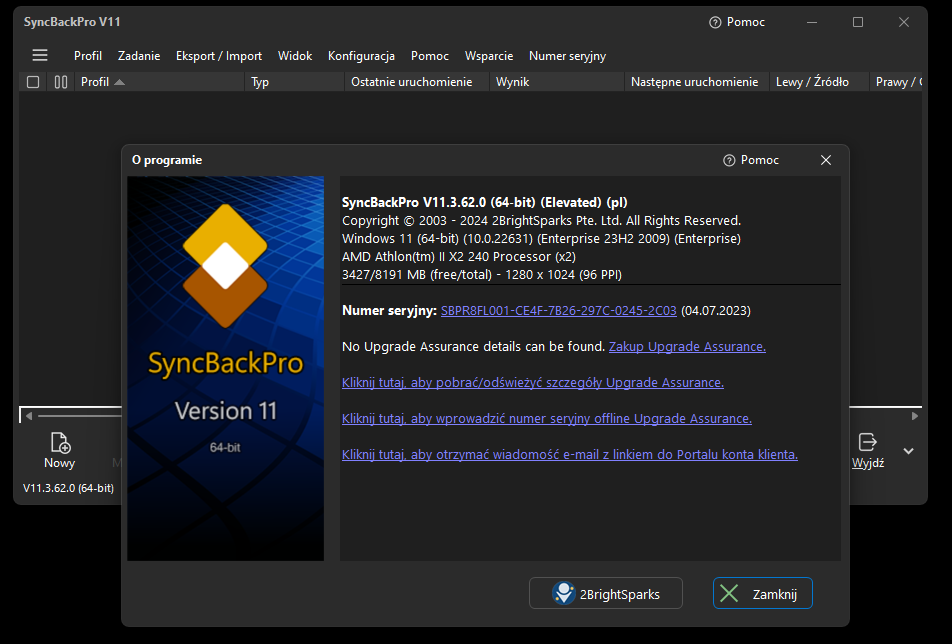
Task: Click link for e-mail z linkiem do Portalu
Action: 570,454
